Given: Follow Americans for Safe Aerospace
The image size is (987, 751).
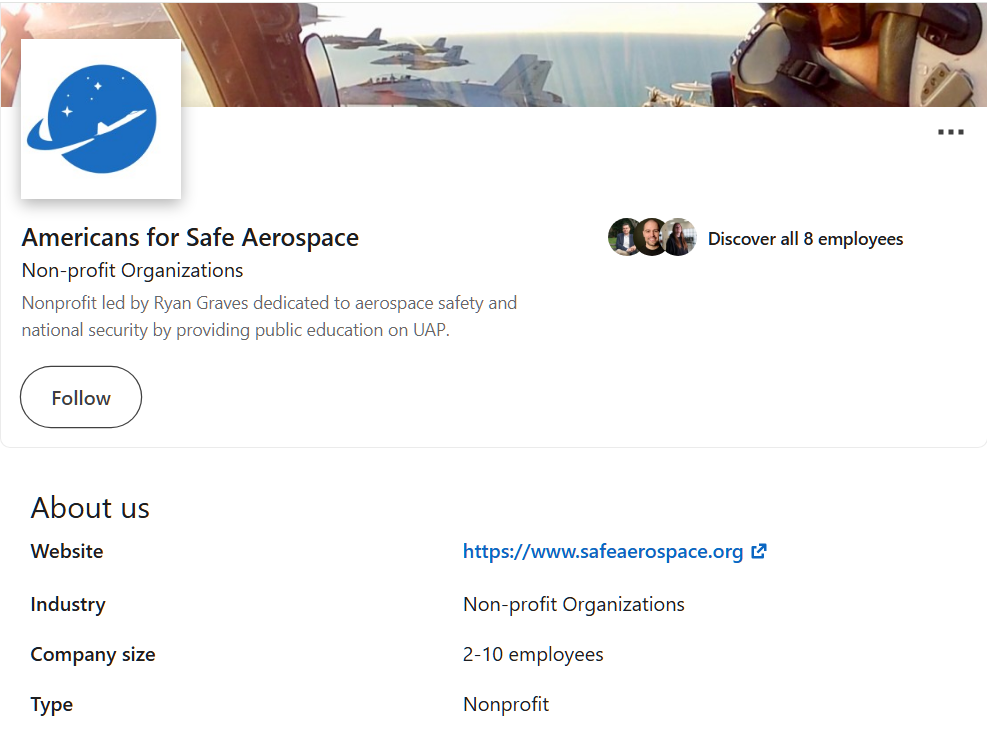Looking at the screenshot, I should click(81, 397).
